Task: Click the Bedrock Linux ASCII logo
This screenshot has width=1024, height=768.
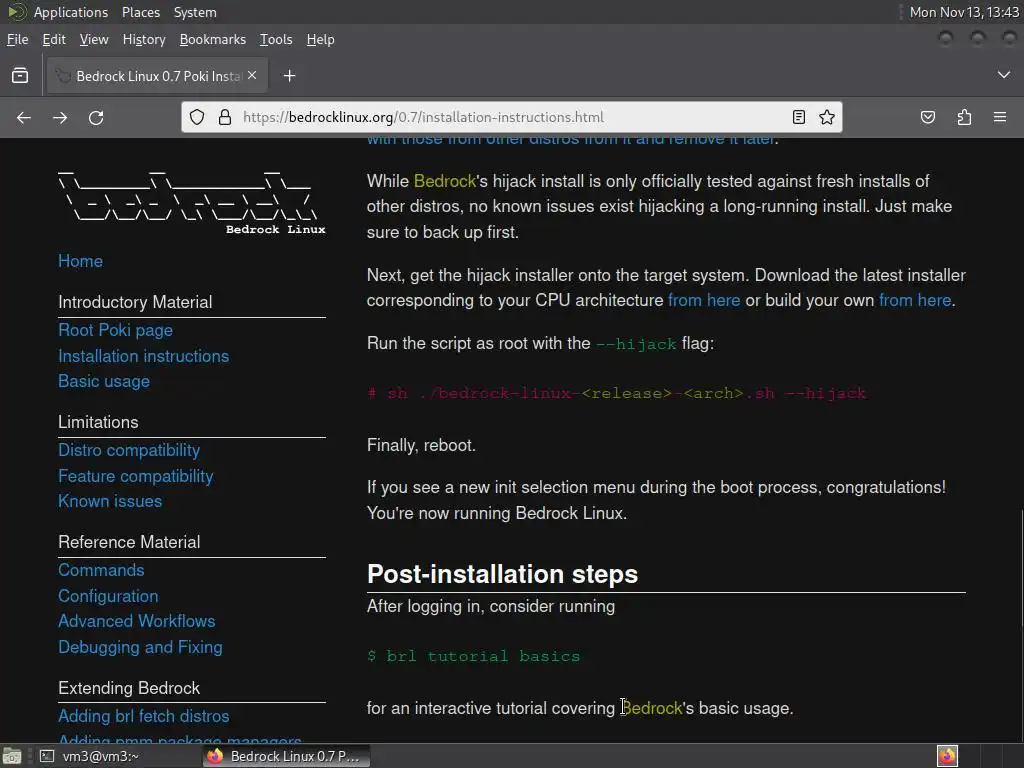Action: tap(191, 204)
